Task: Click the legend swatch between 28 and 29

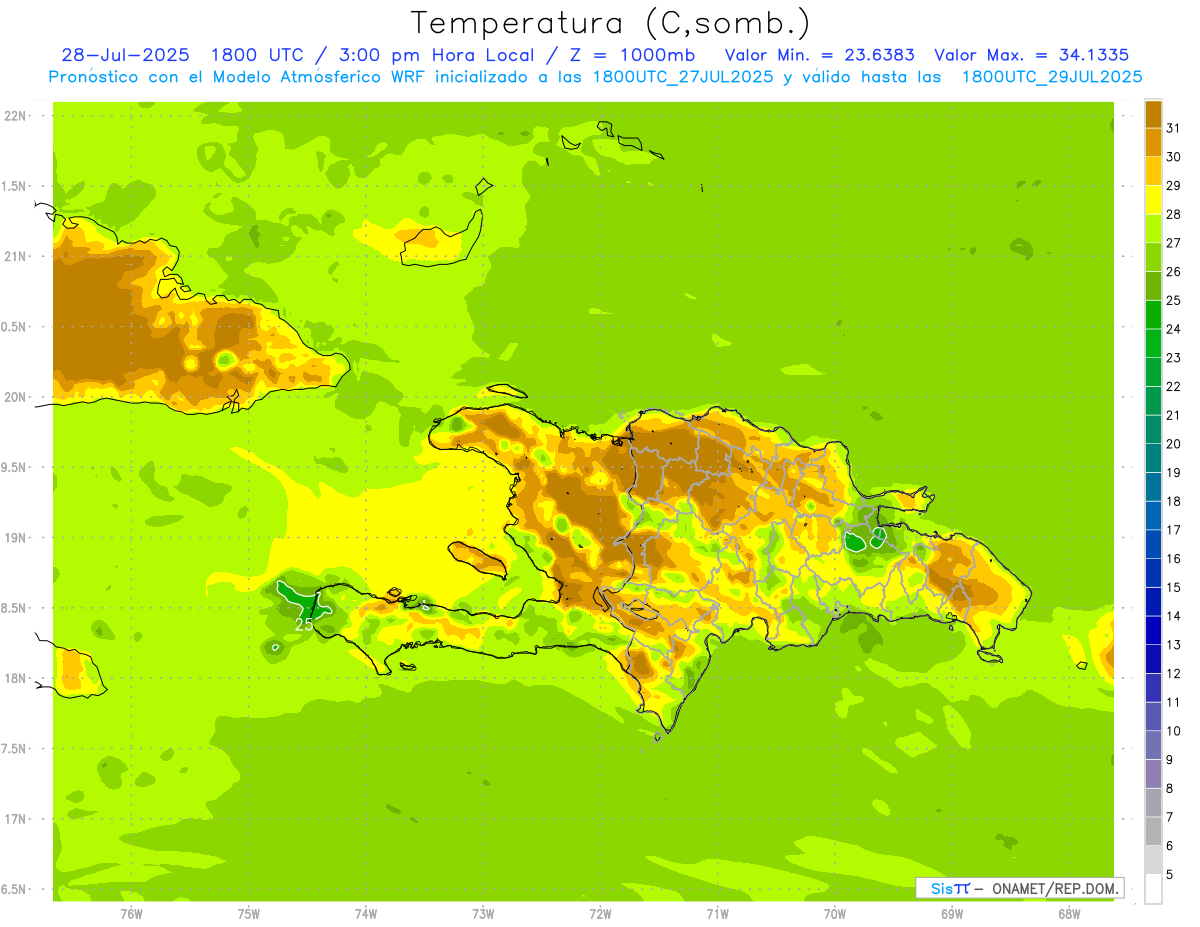Action: [1153, 200]
